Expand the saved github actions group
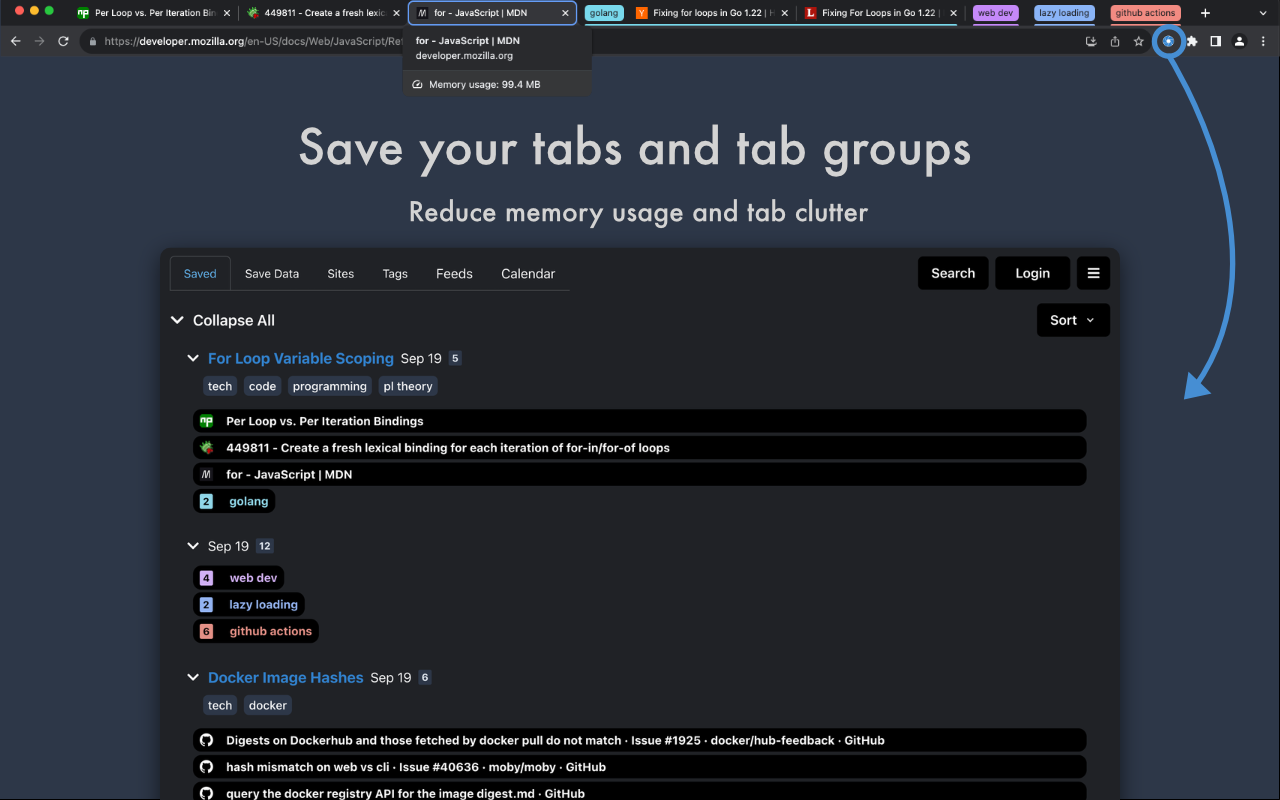Screen dimensions: 1280x800 click(256, 631)
